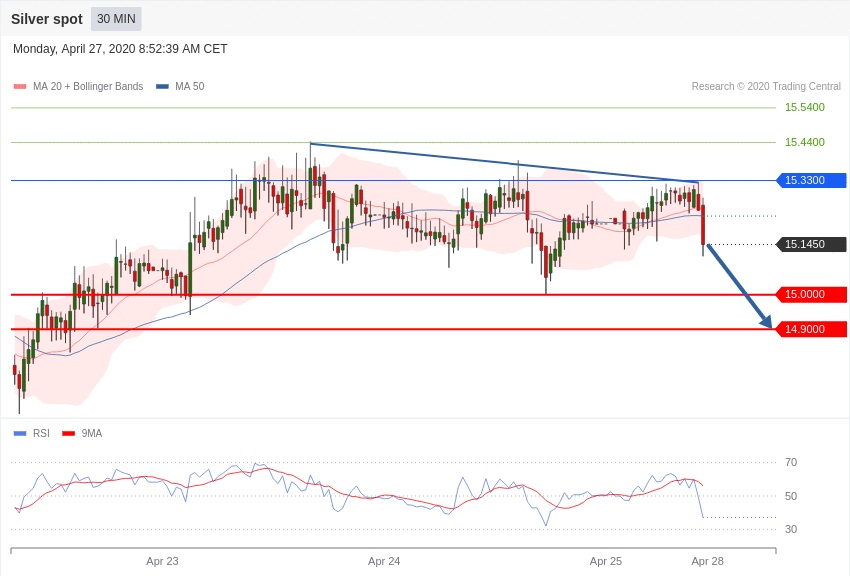Viewport: 850px width, 576px height.
Task: Click the Research 2020 Trading Central credit
Action: click(766, 86)
